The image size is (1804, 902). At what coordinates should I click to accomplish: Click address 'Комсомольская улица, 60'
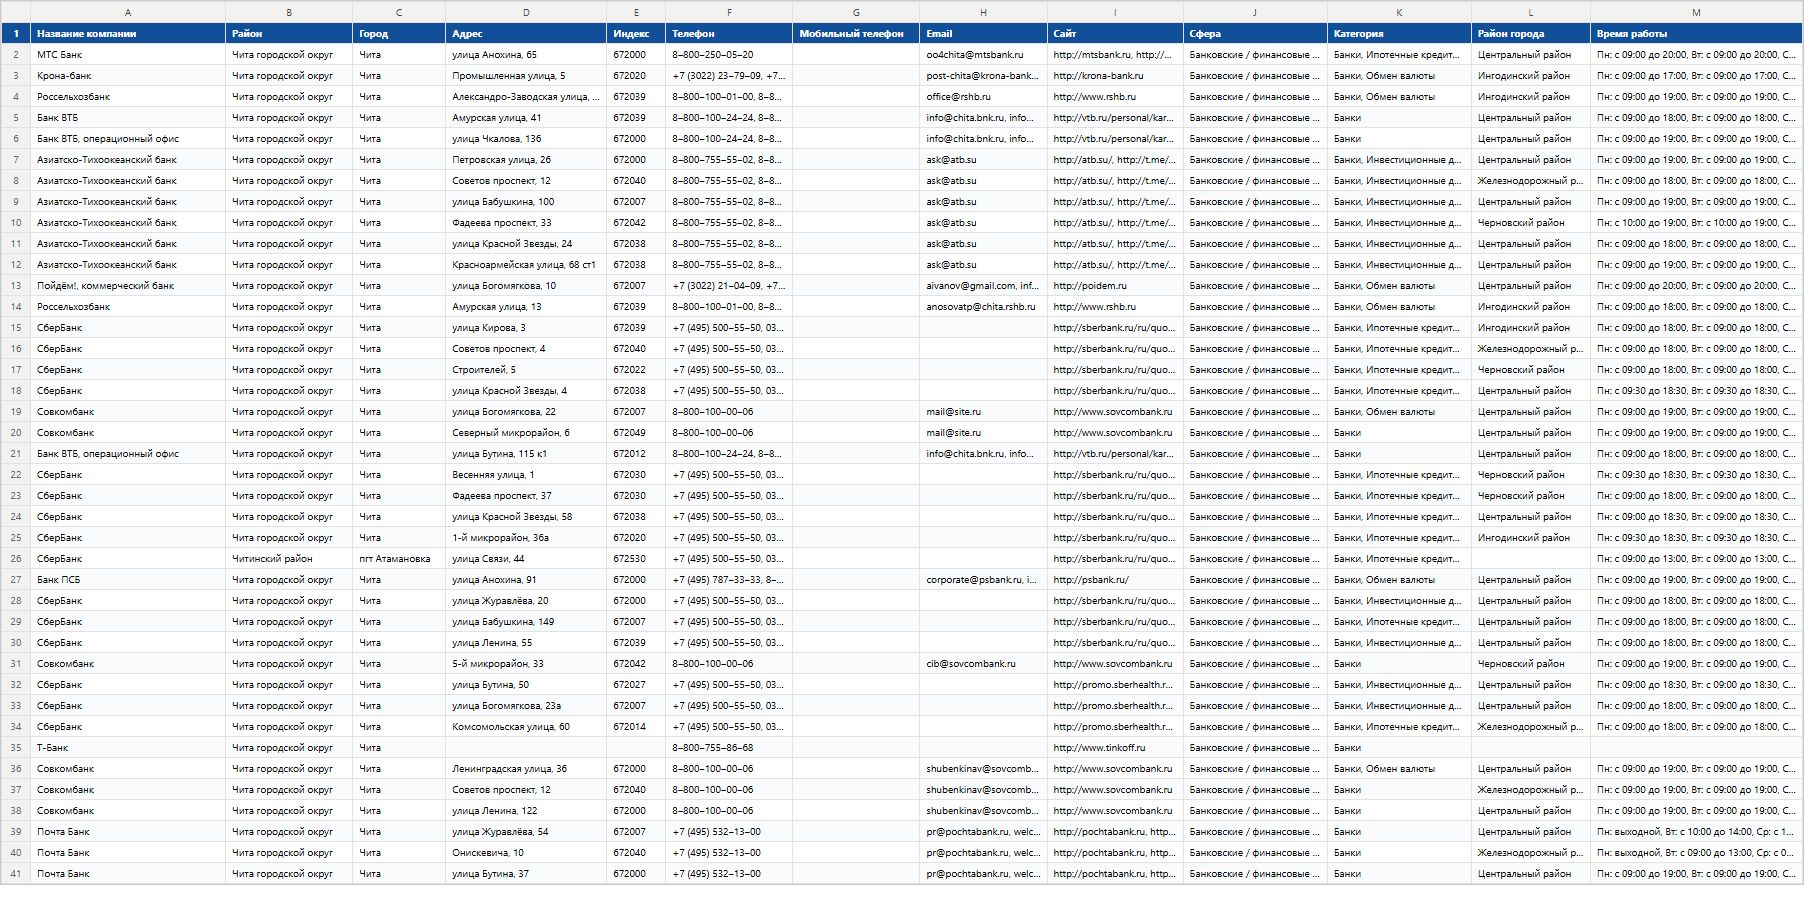coord(526,727)
